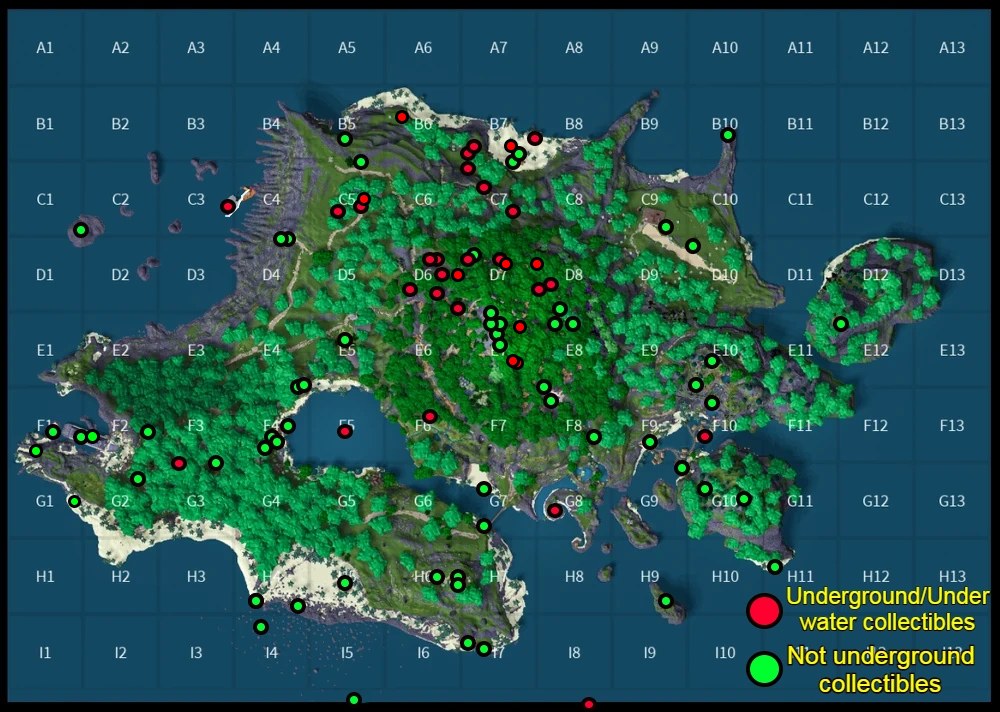Click the I10 grid cell label
Screen dimensions: 1000x712
point(725,652)
